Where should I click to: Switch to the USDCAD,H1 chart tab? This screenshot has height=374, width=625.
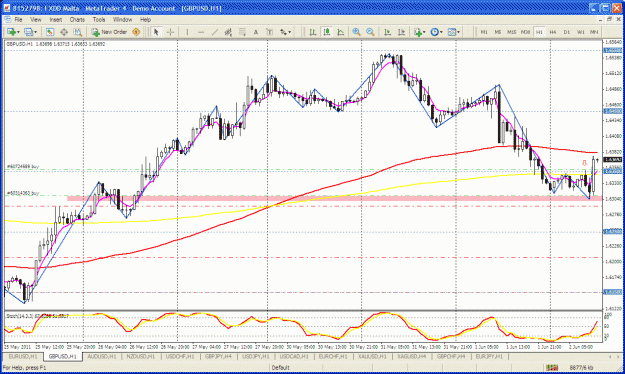(294, 356)
